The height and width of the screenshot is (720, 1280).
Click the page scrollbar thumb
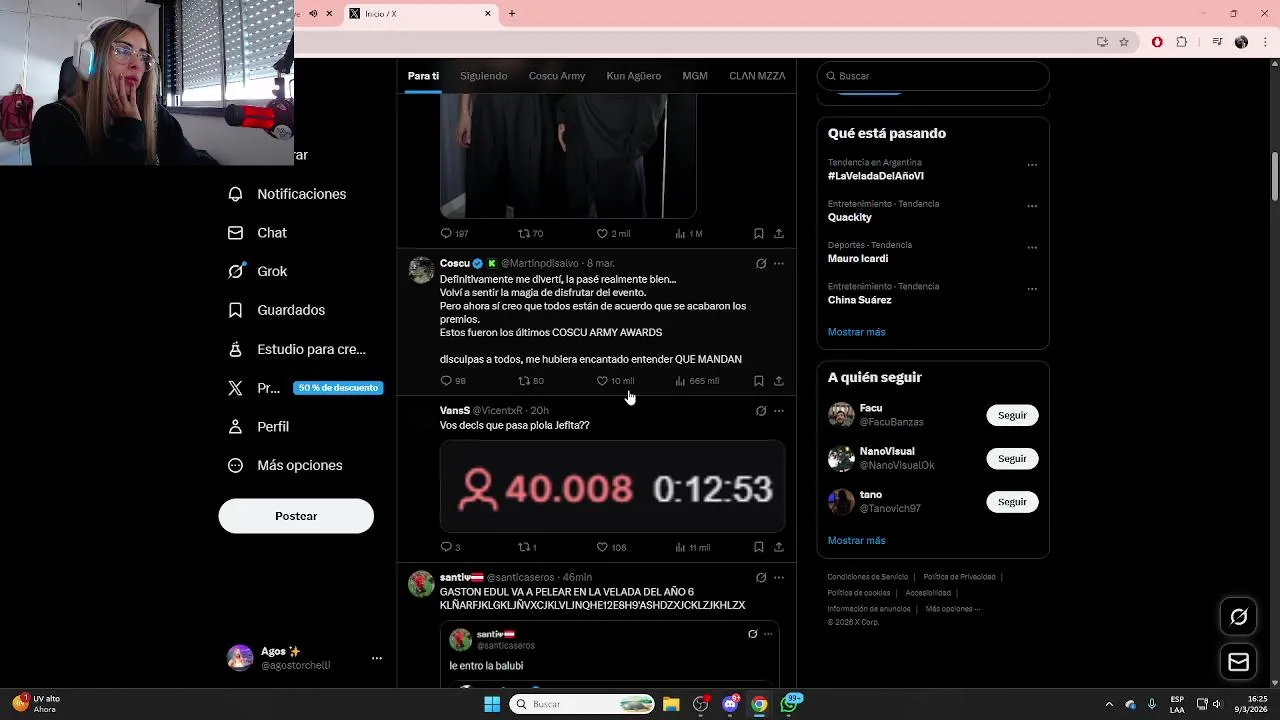click(x=1275, y=177)
